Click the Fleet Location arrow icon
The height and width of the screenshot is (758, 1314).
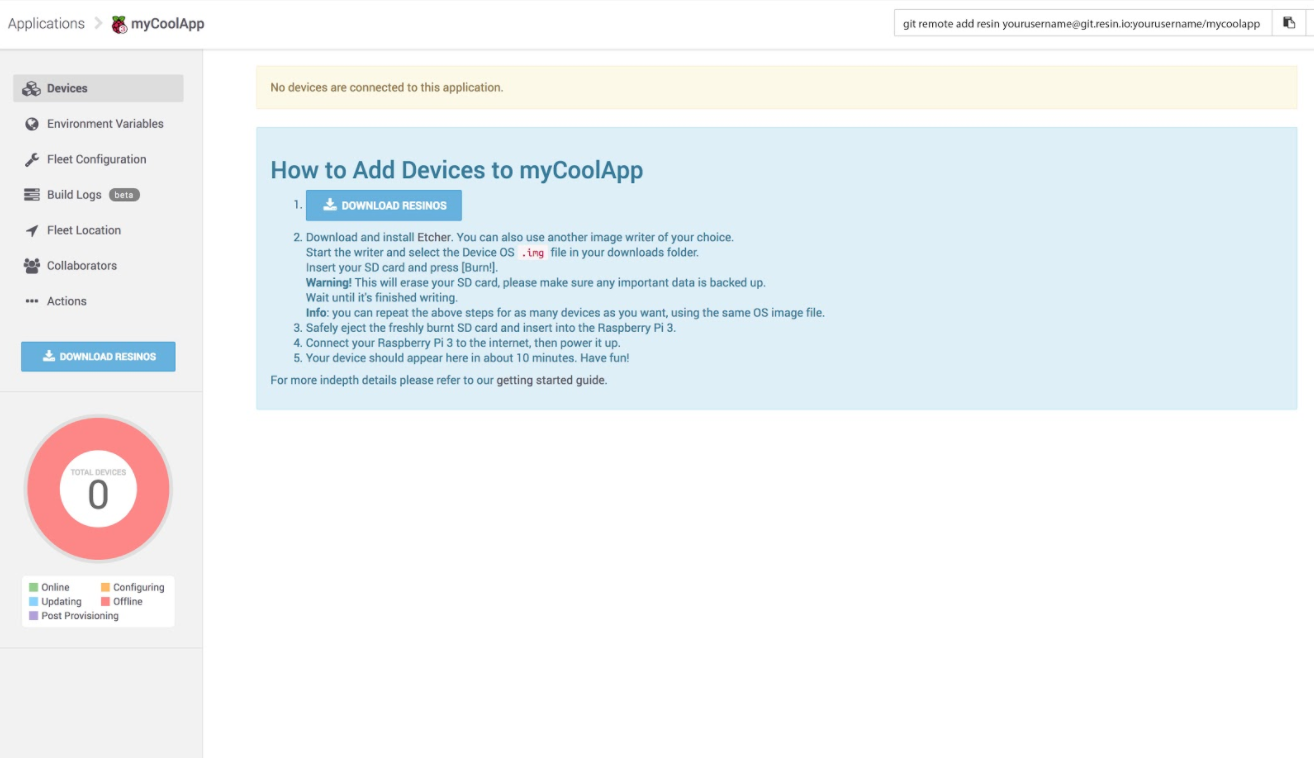click(31, 231)
